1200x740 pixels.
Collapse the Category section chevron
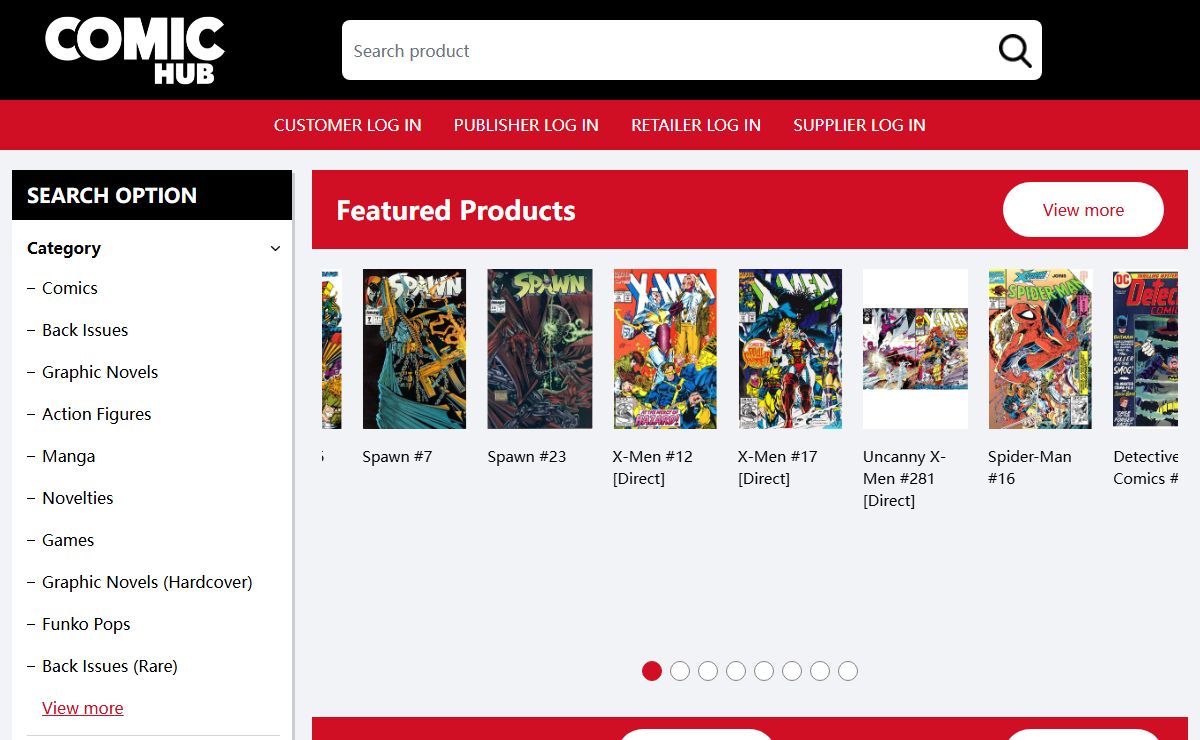[275, 249]
